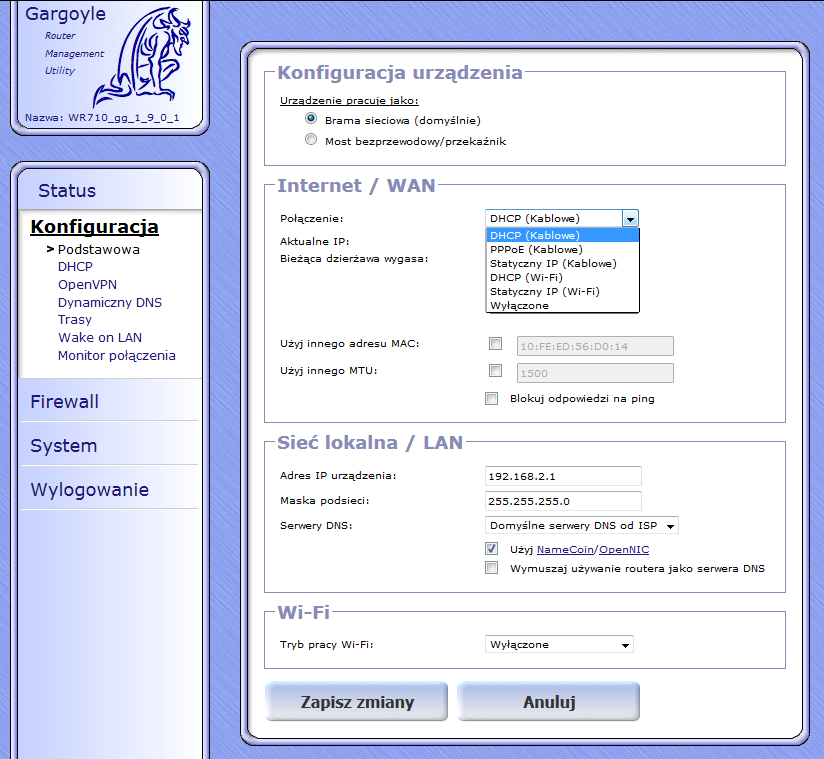Screen dimensions: 824x759
Task: Choose PPPoE (Kablowe) from connection list
Action: [536, 250]
